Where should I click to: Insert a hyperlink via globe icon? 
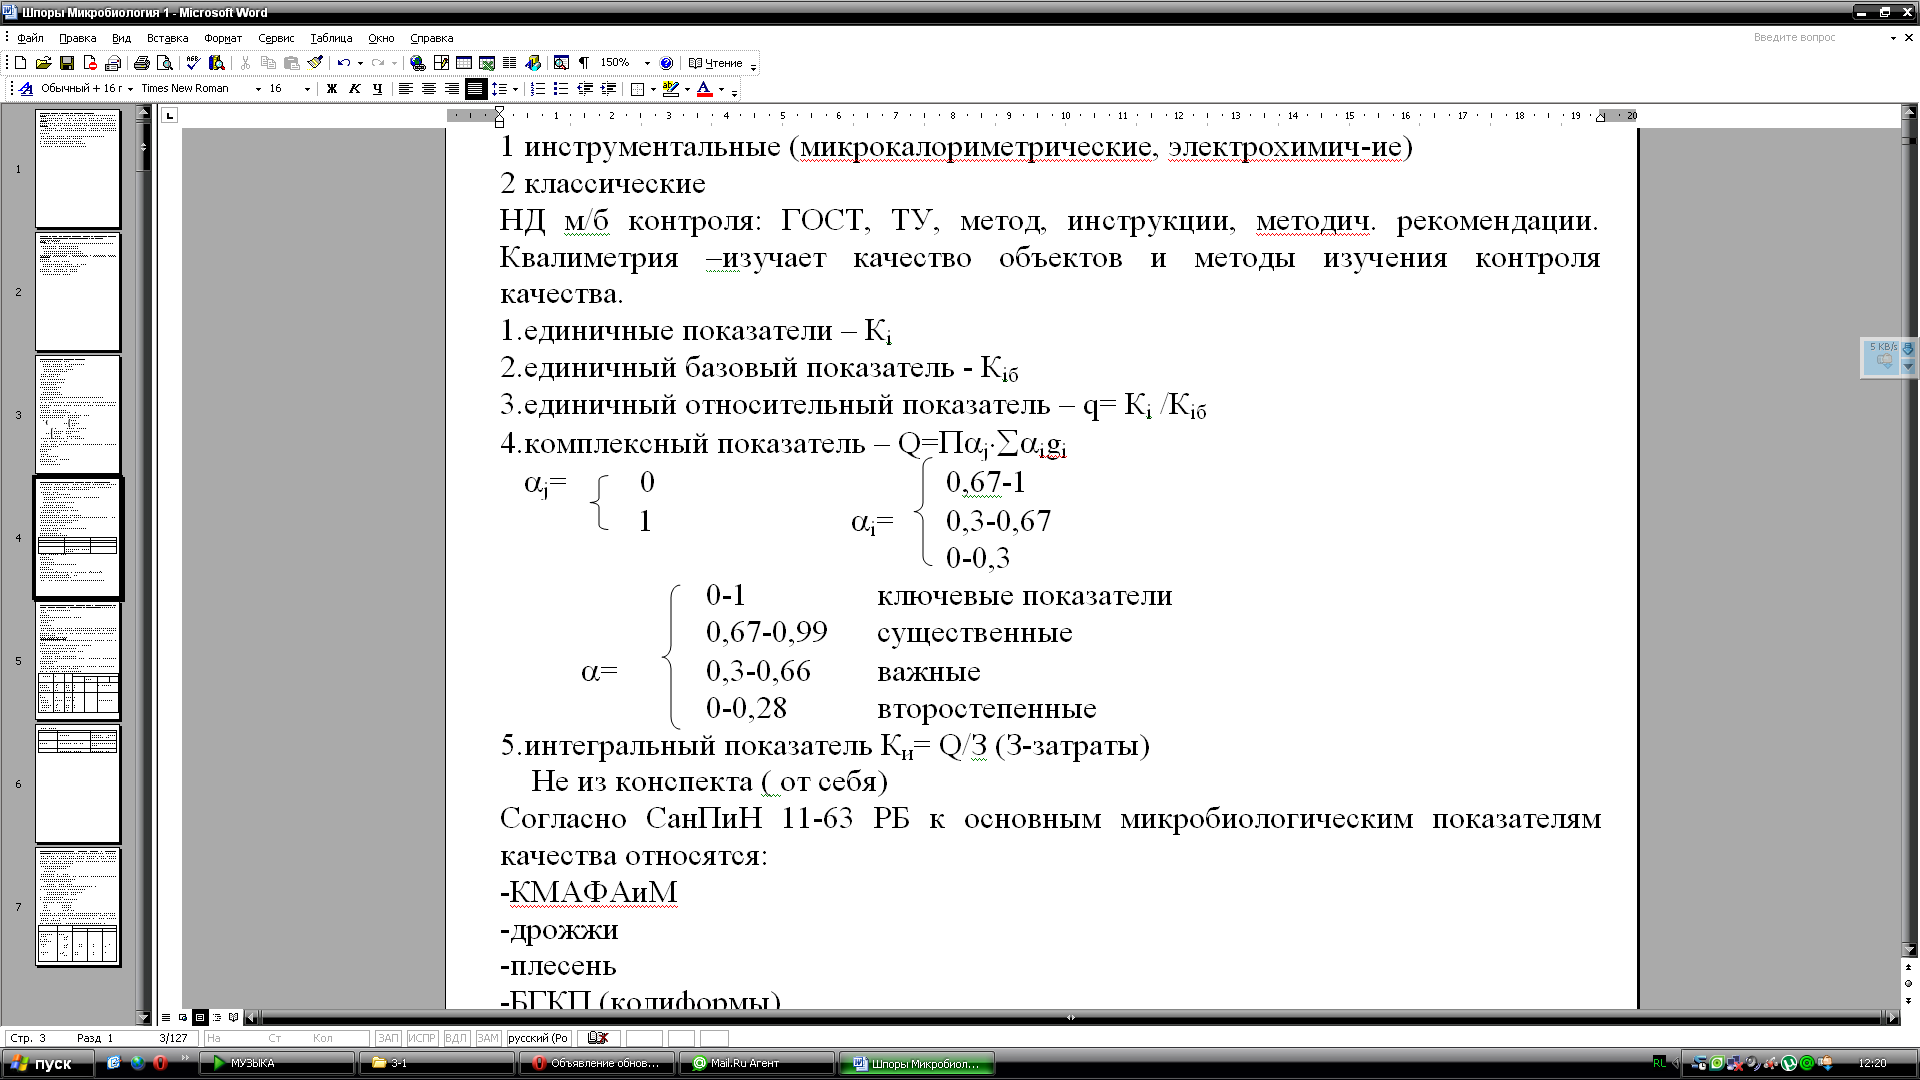pyautogui.click(x=418, y=63)
